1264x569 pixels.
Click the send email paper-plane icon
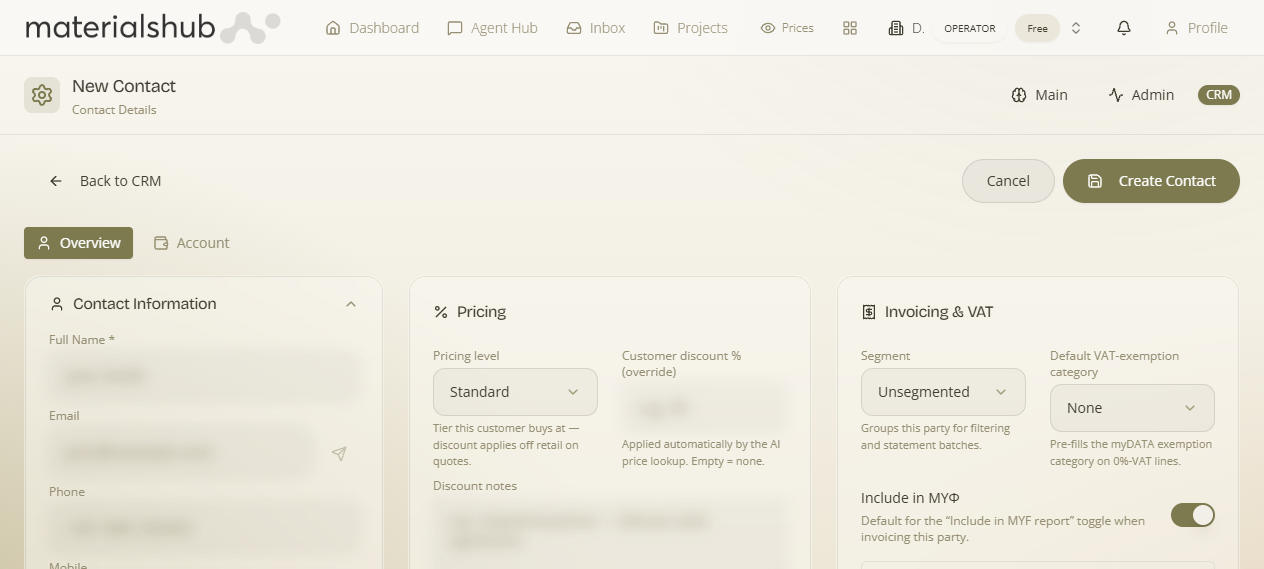[339, 453]
